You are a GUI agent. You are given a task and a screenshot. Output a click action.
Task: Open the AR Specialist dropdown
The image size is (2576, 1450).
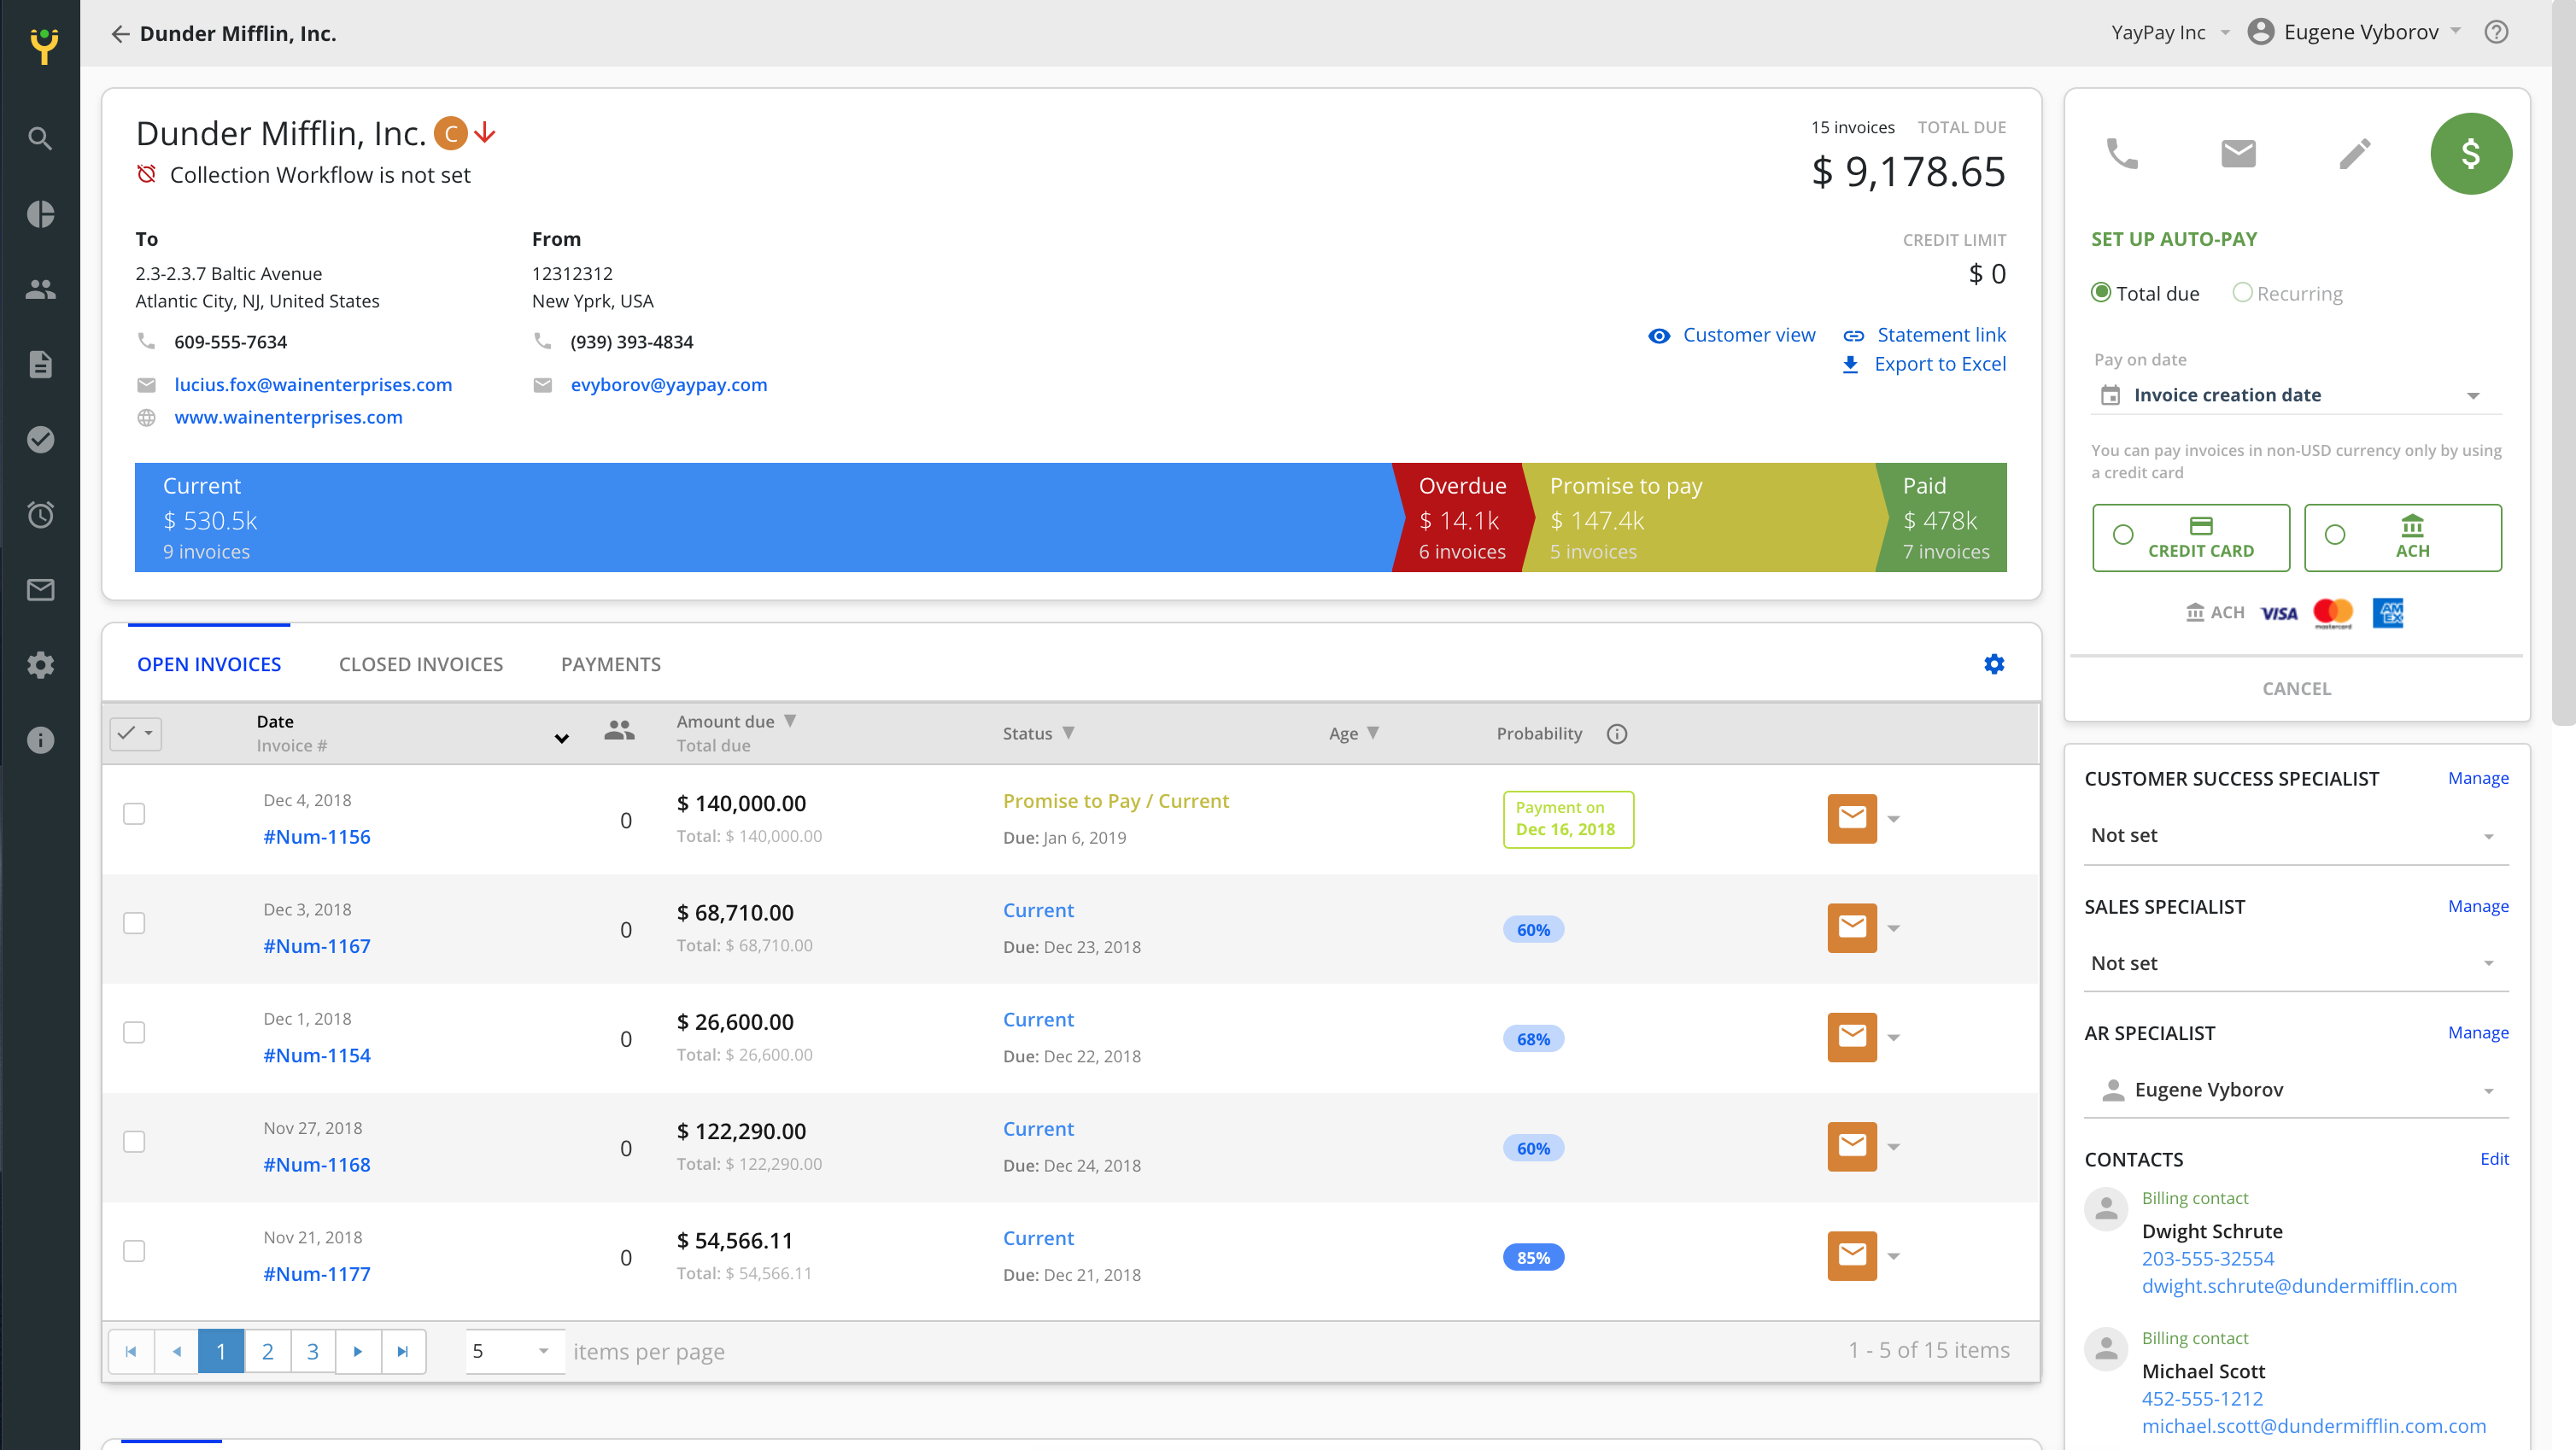coord(2296,1089)
